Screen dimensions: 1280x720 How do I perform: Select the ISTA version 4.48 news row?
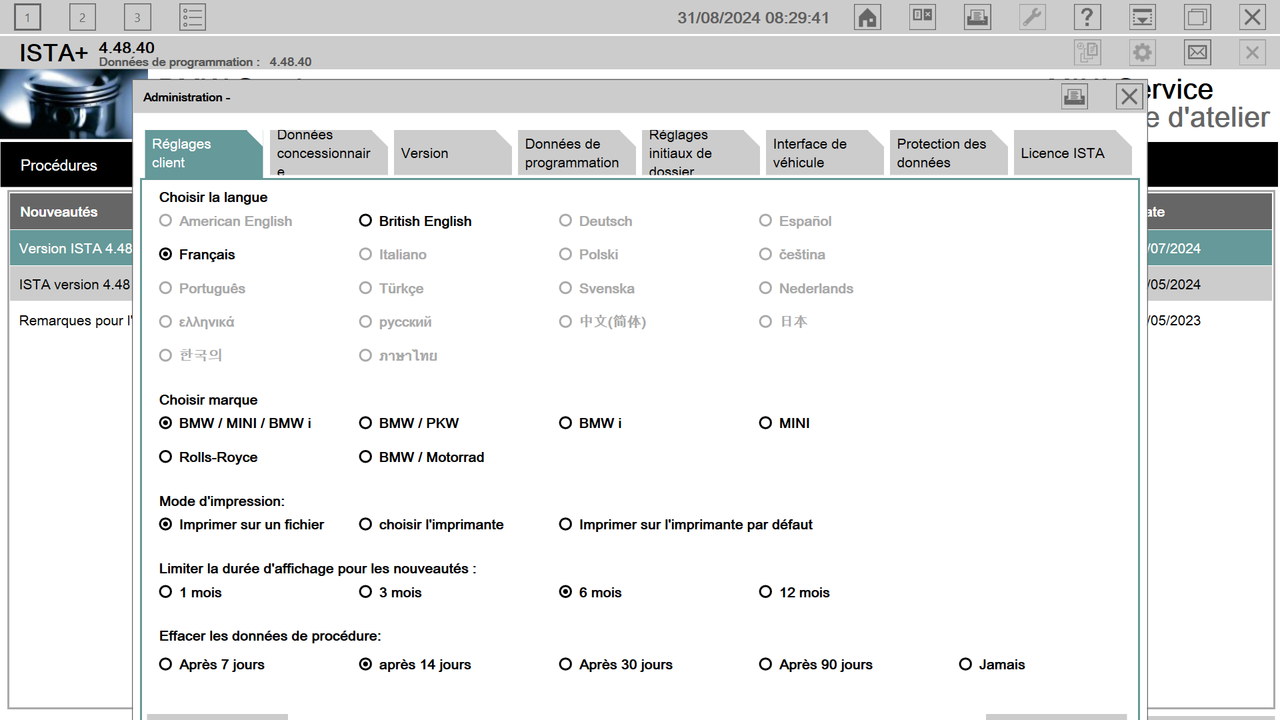[x=72, y=284]
